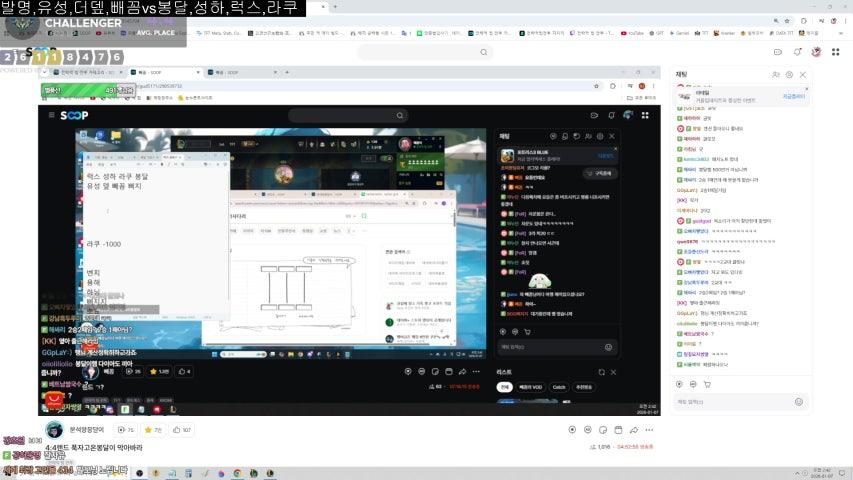Open more options dots for the main stream
The image size is (853, 480).
(x=649, y=430)
